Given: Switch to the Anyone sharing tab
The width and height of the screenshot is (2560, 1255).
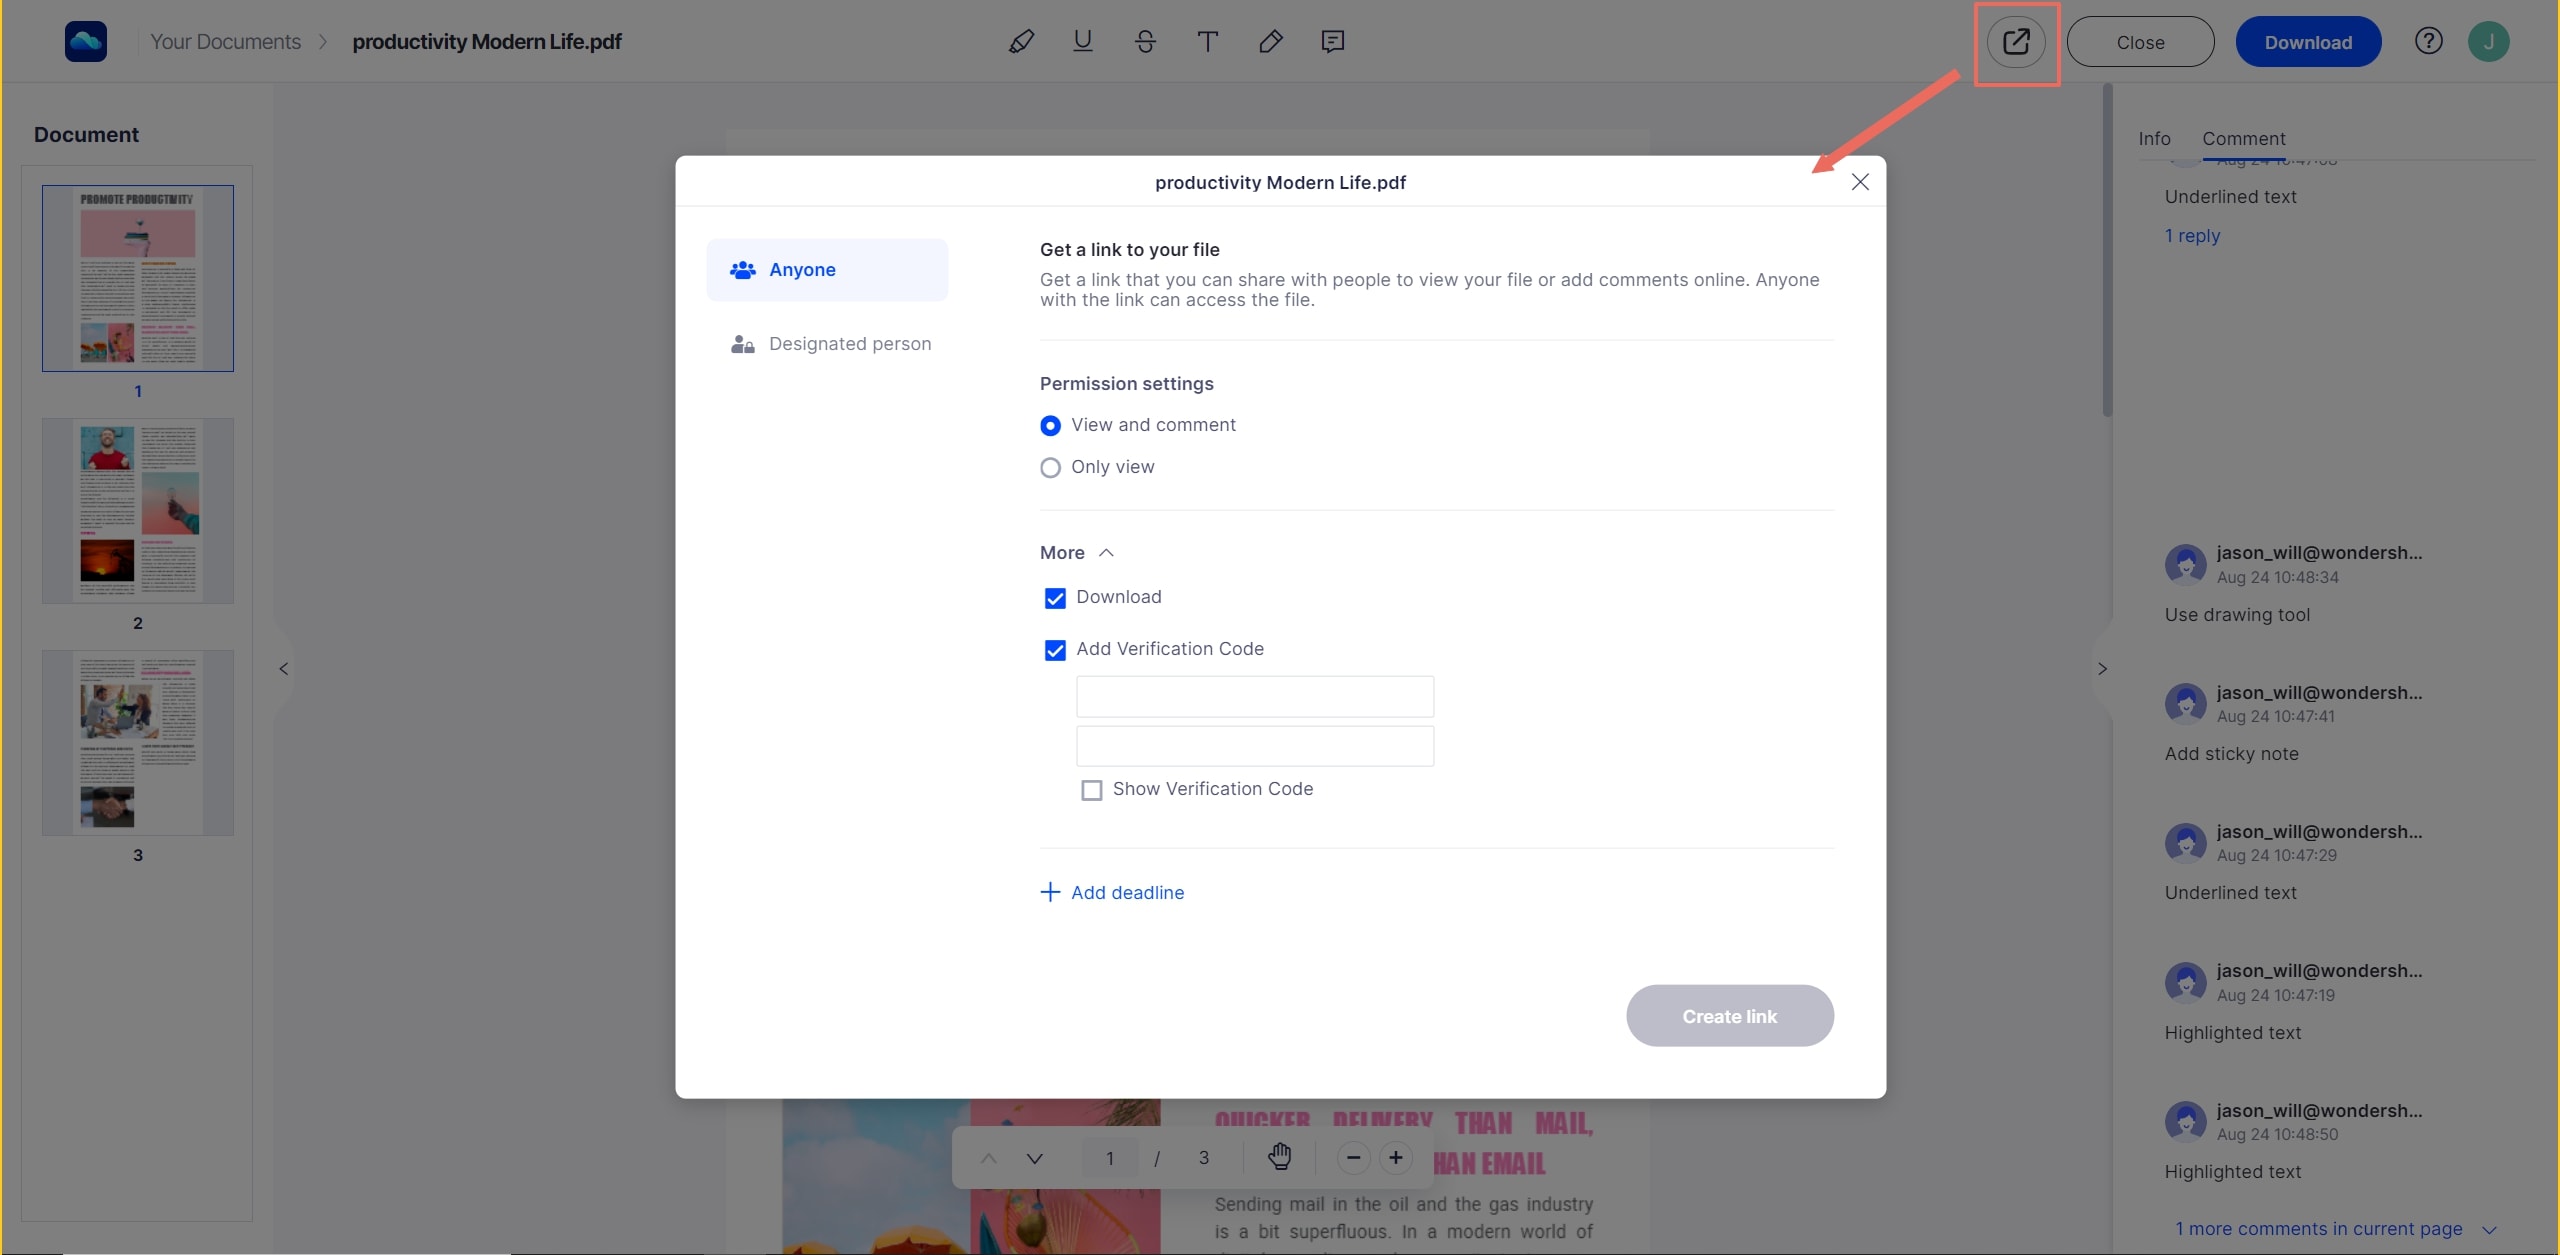Looking at the screenshot, I should point(827,270).
